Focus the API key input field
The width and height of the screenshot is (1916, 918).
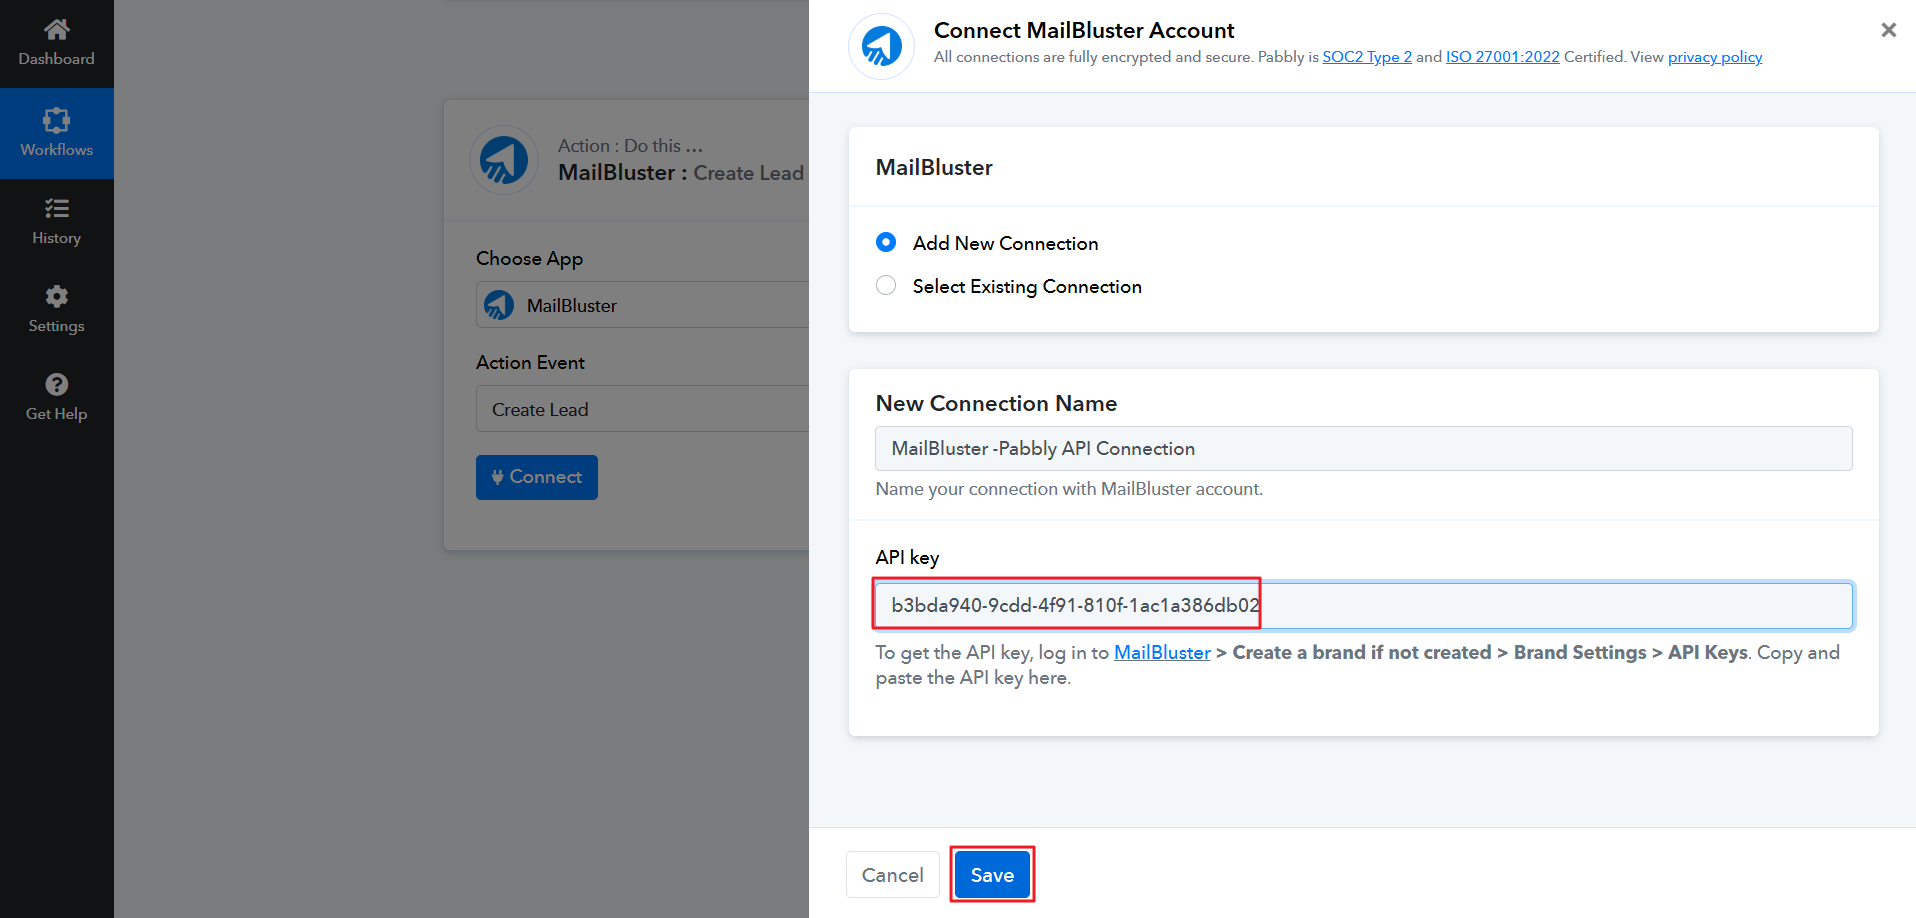(1363, 606)
